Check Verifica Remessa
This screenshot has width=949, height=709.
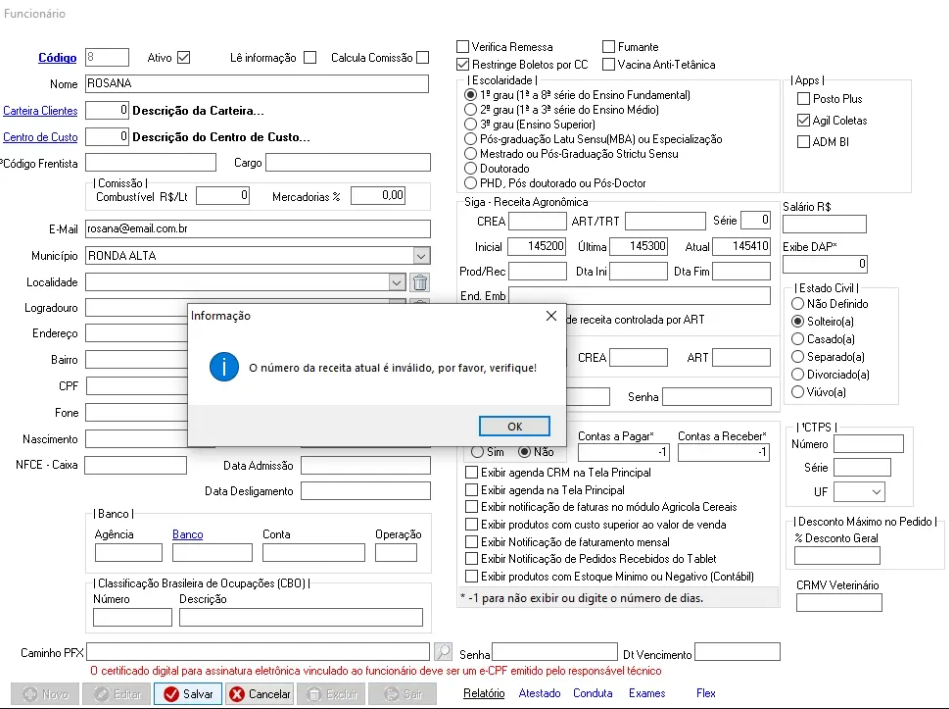click(x=463, y=47)
